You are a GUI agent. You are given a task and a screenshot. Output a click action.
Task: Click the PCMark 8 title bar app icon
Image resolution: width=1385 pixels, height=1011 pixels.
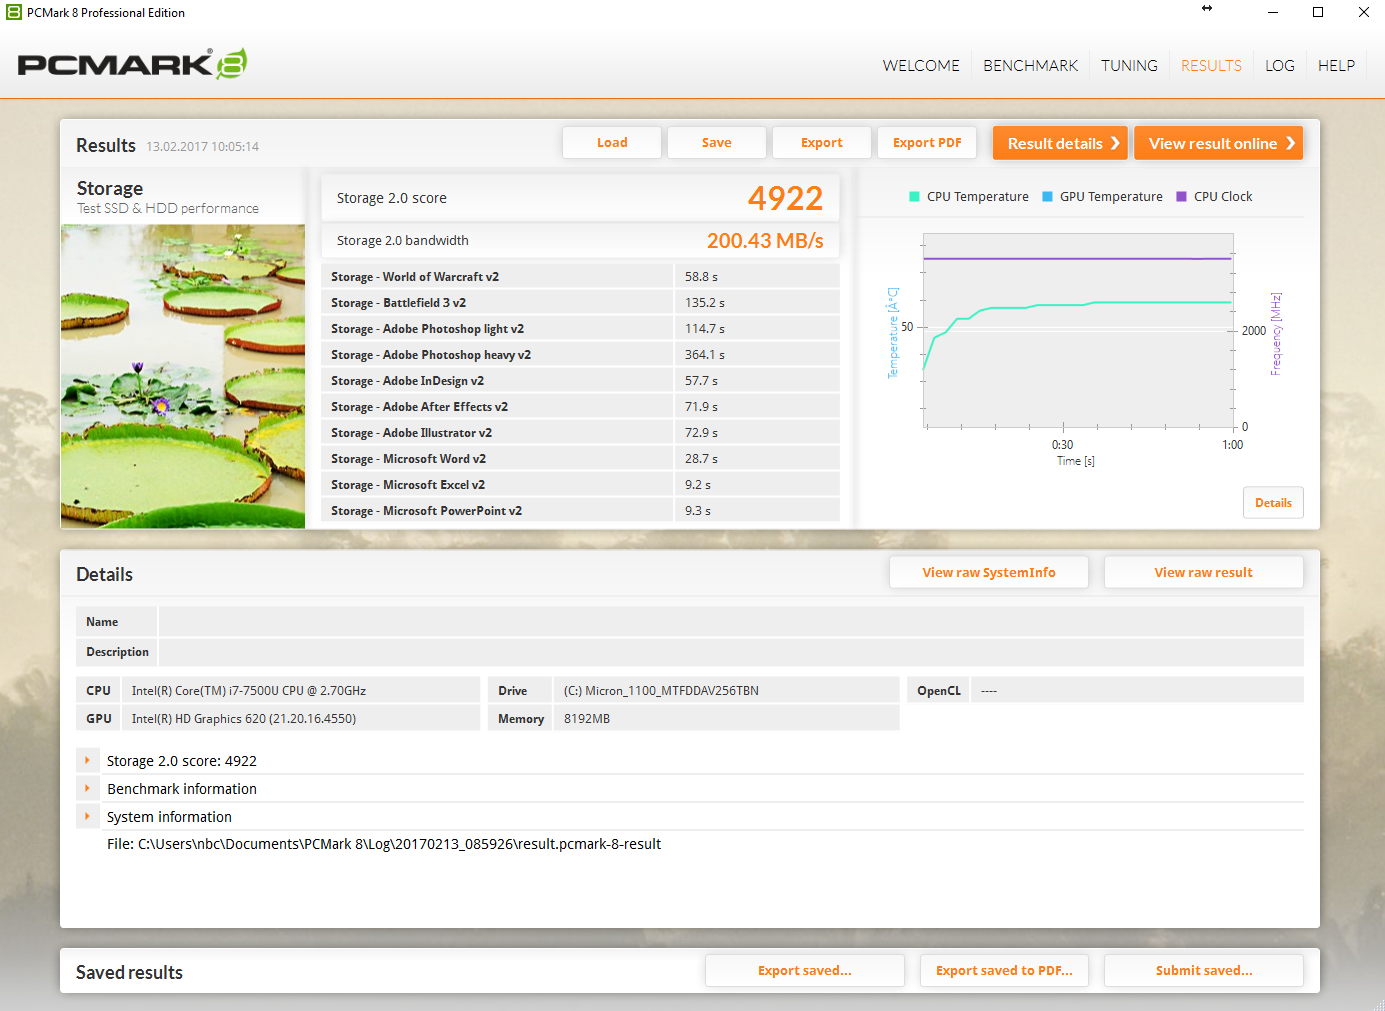tap(14, 13)
